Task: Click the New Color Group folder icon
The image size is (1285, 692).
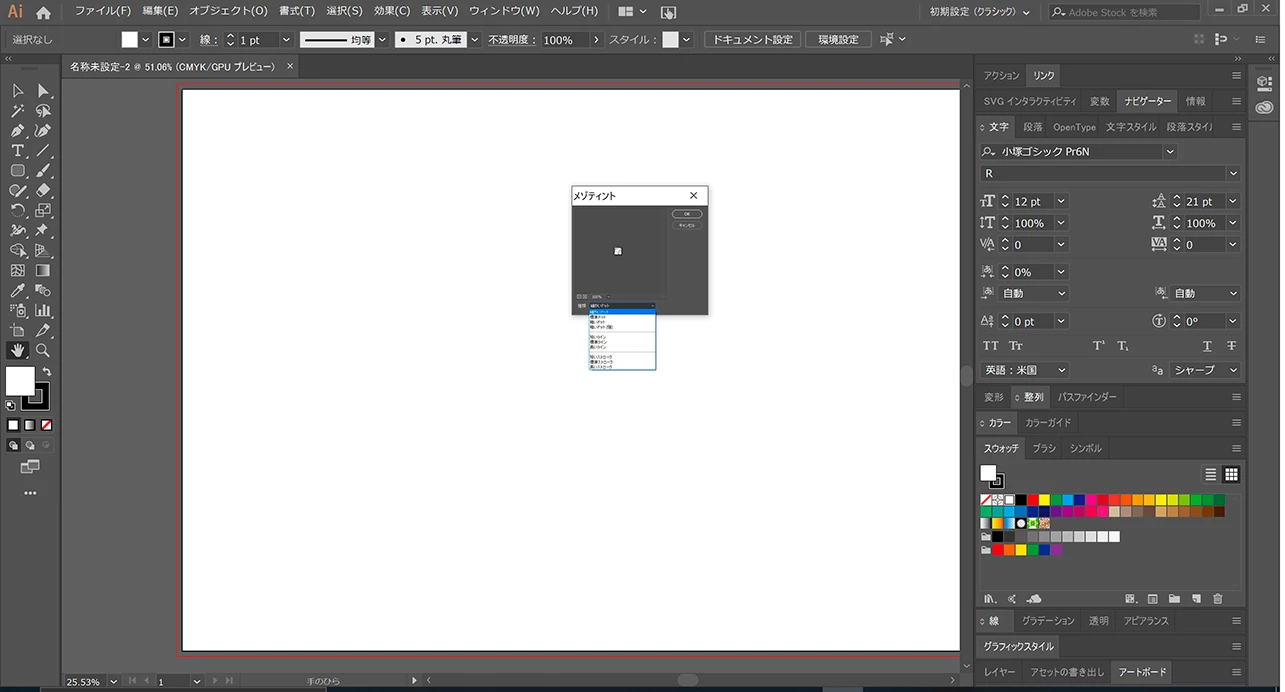Action: [x=1174, y=599]
